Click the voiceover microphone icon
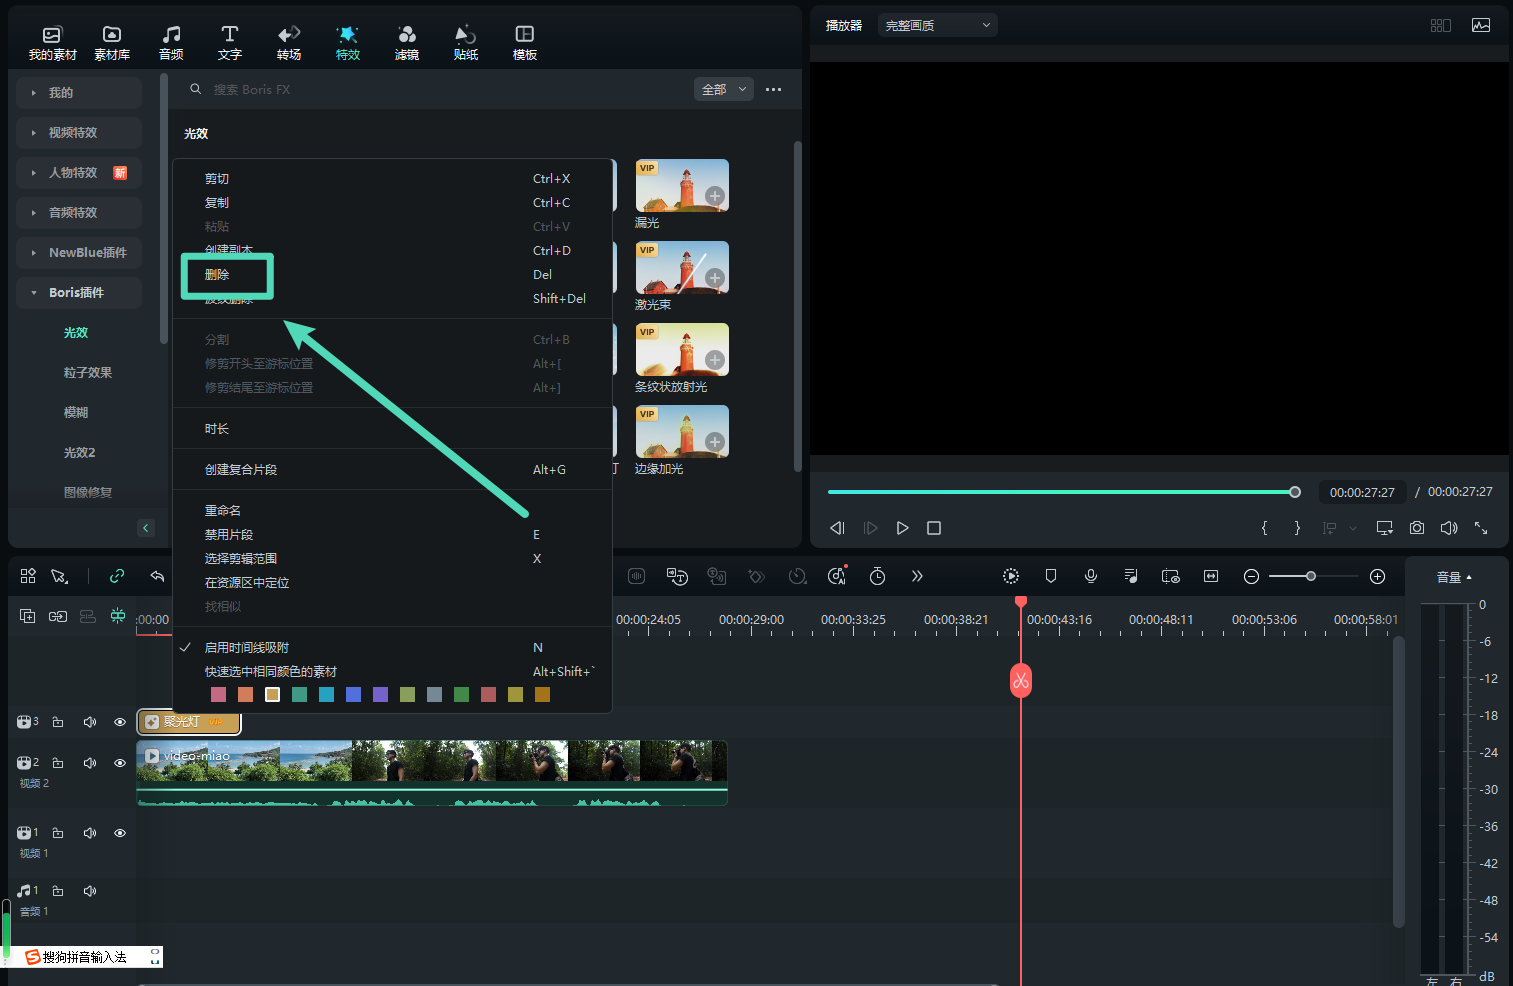This screenshot has height=986, width=1513. coord(1091,576)
